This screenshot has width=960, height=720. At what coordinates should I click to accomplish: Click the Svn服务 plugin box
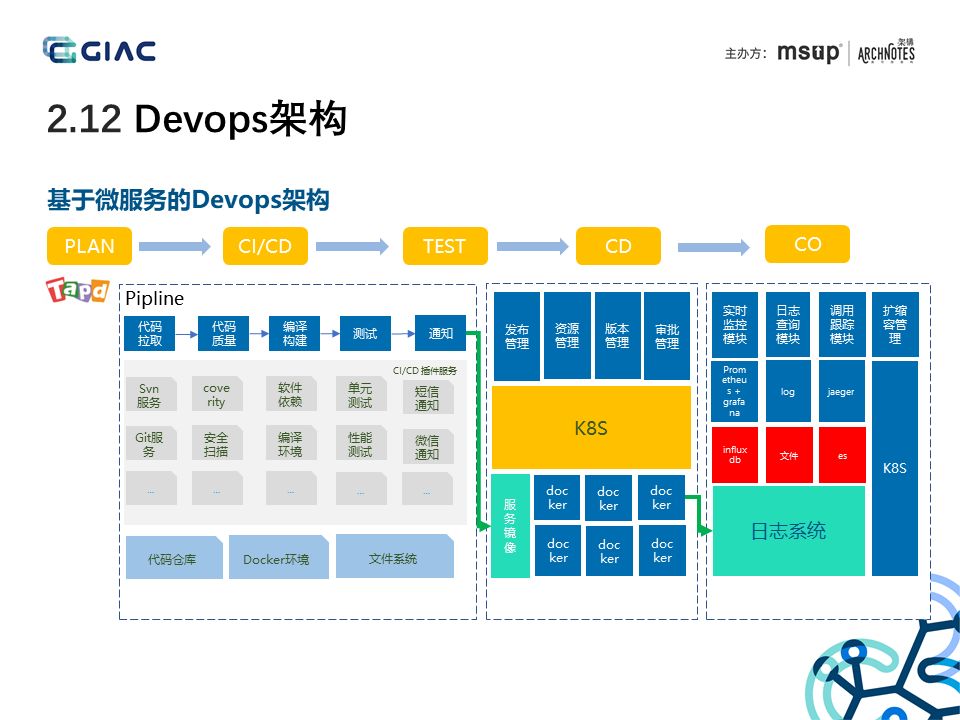click(x=151, y=395)
